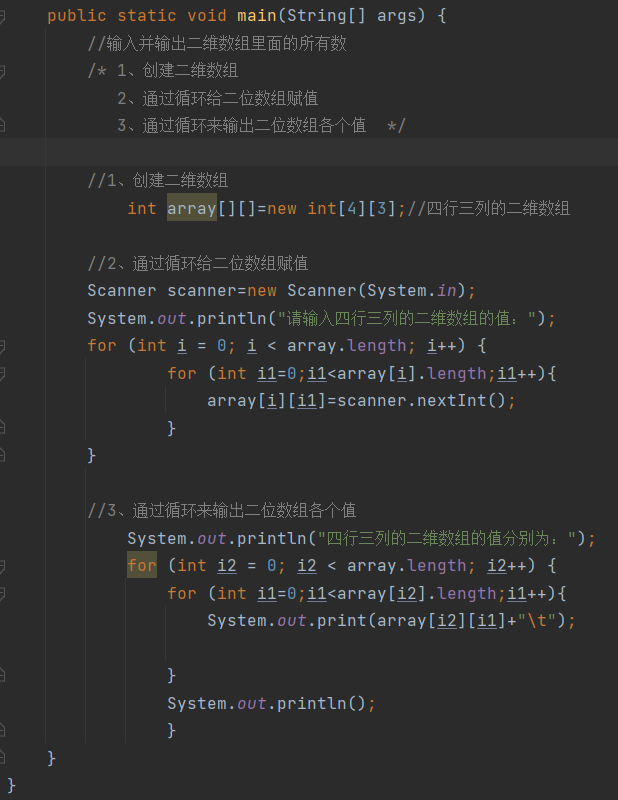The height and width of the screenshot is (800, 618).
Task: Click the number 4 in new int[4][3]
Action: point(352,208)
